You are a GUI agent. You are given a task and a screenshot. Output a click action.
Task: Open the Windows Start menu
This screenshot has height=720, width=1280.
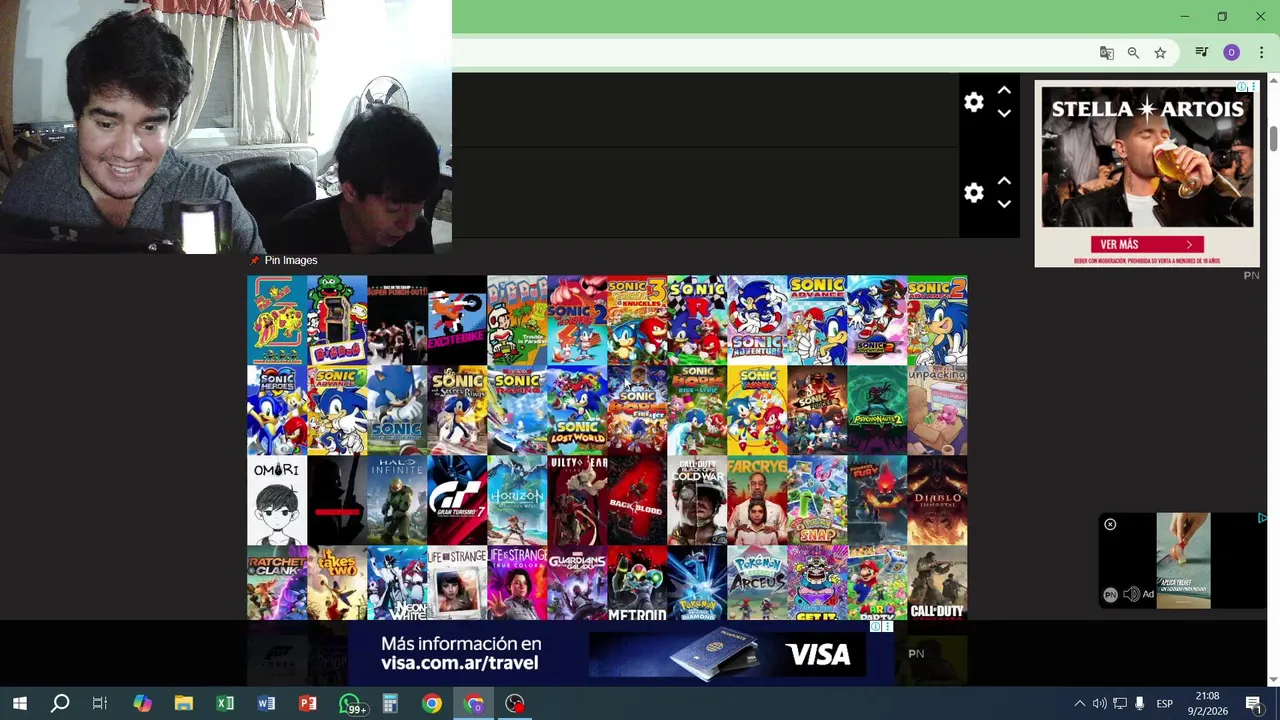pos(19,704)
